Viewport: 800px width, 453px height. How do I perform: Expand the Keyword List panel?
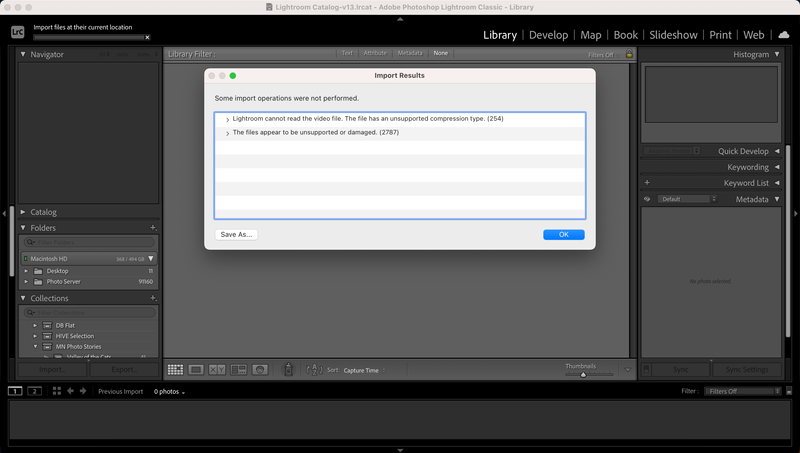tap(777, 183)
